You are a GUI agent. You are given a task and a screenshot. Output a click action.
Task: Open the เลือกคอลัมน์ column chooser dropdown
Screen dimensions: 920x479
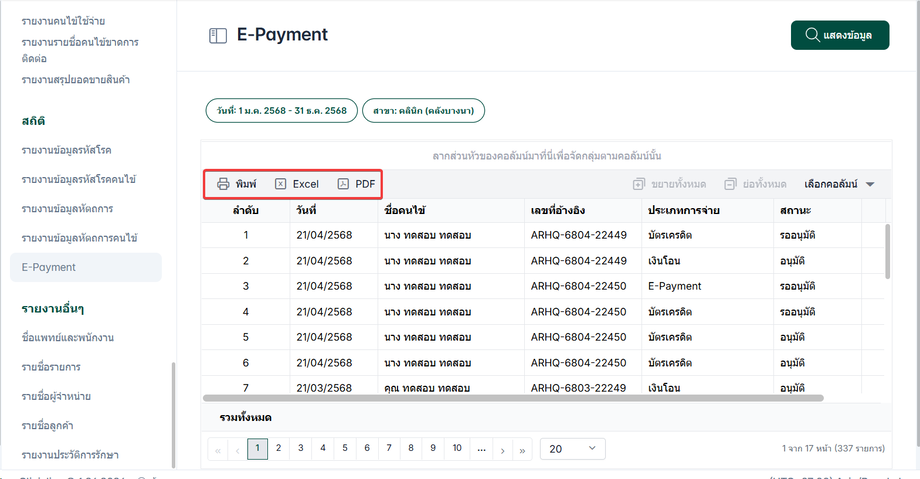pos(839,184)
